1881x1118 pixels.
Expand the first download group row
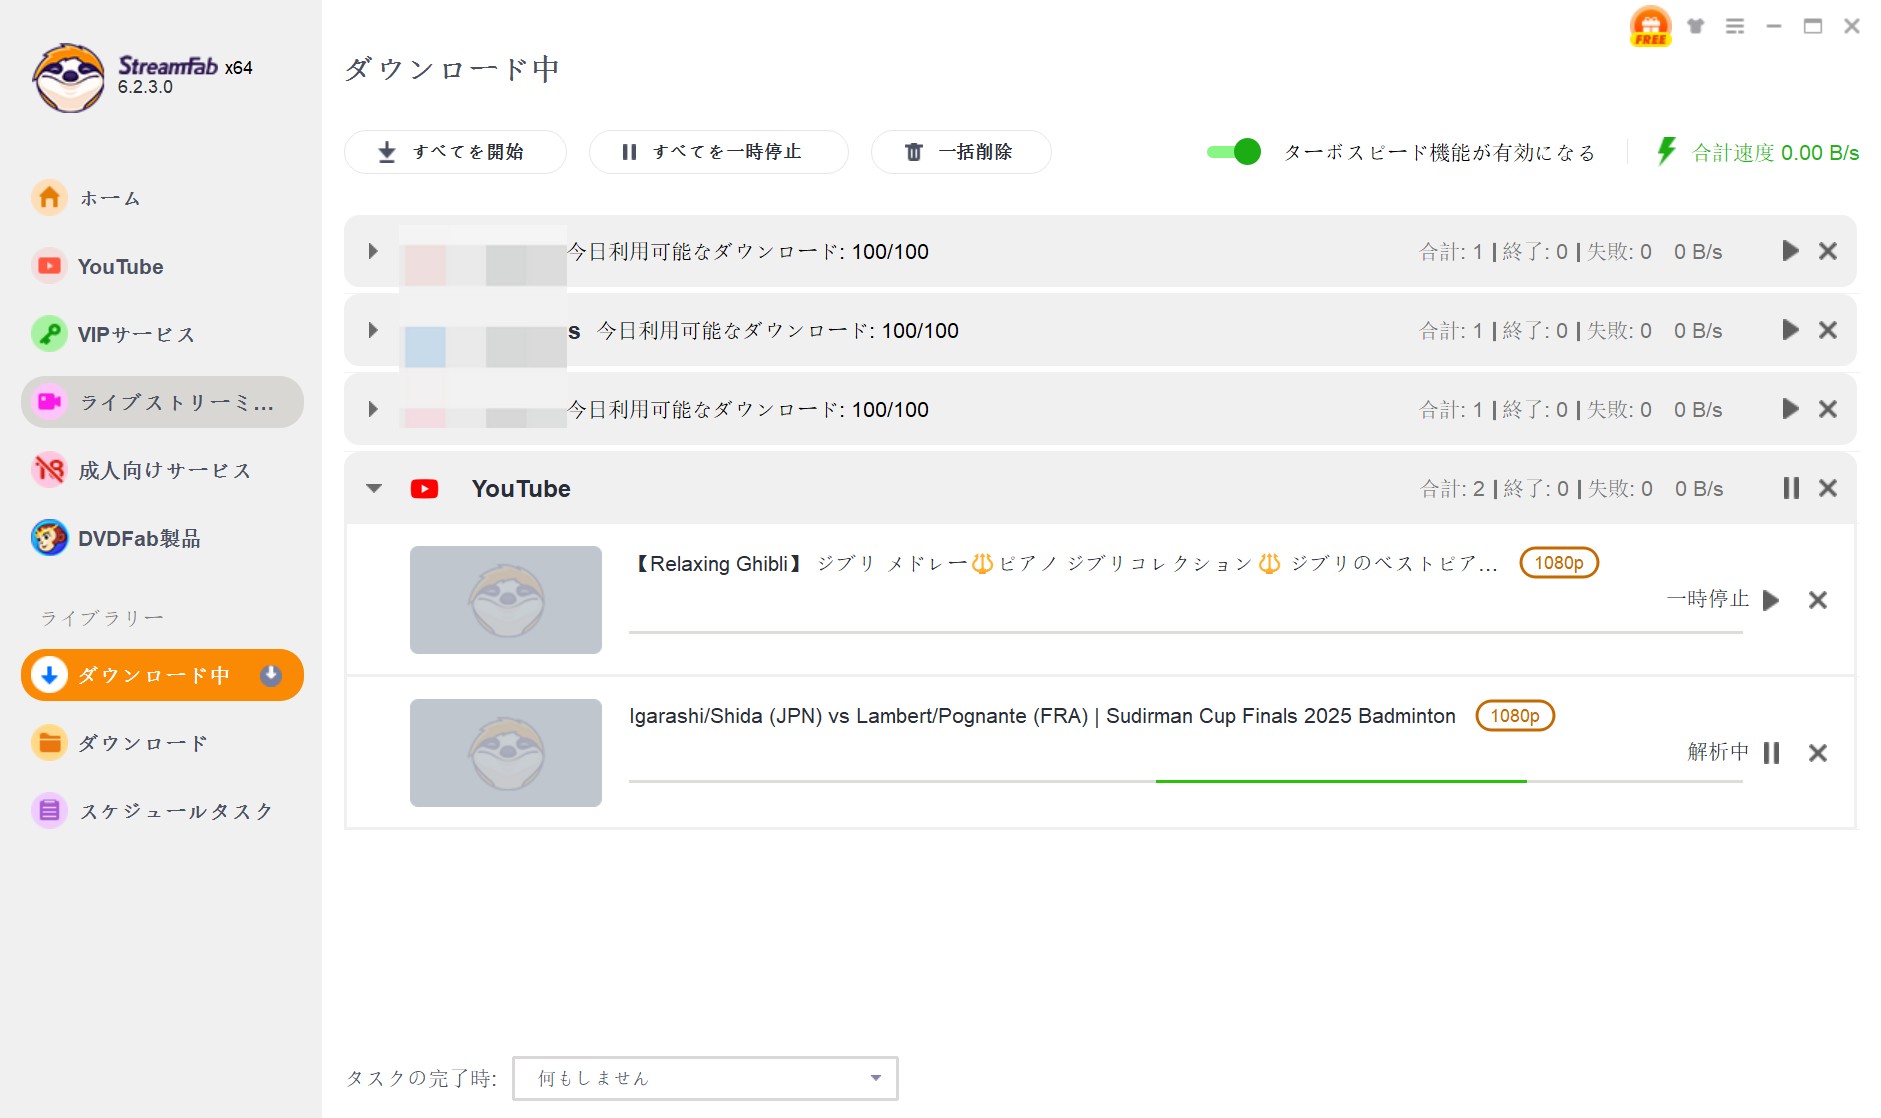coord(373,251)
